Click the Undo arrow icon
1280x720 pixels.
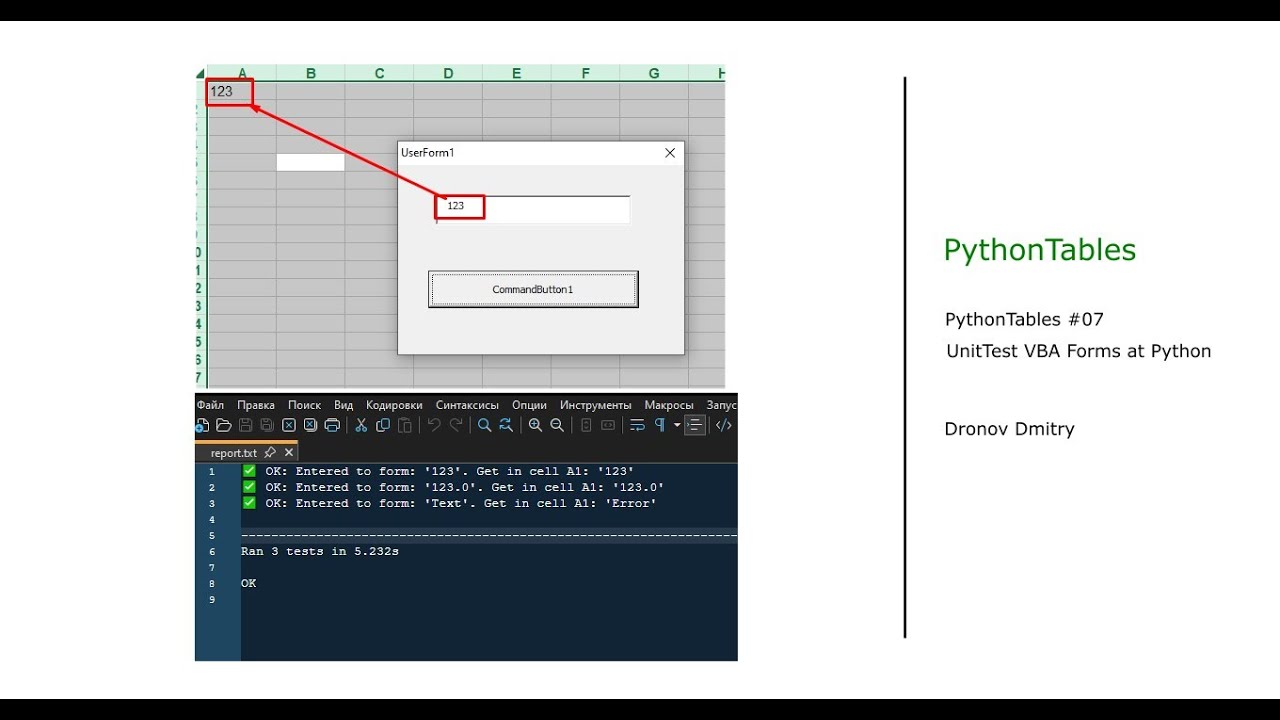(x=434, y=425)
